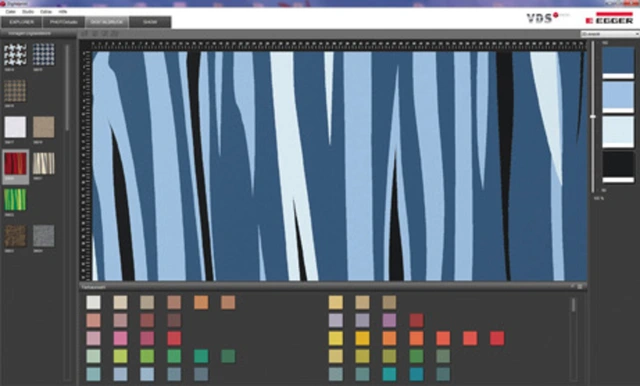
Task: Open the SHOW tab
Action: click(150, 22)
